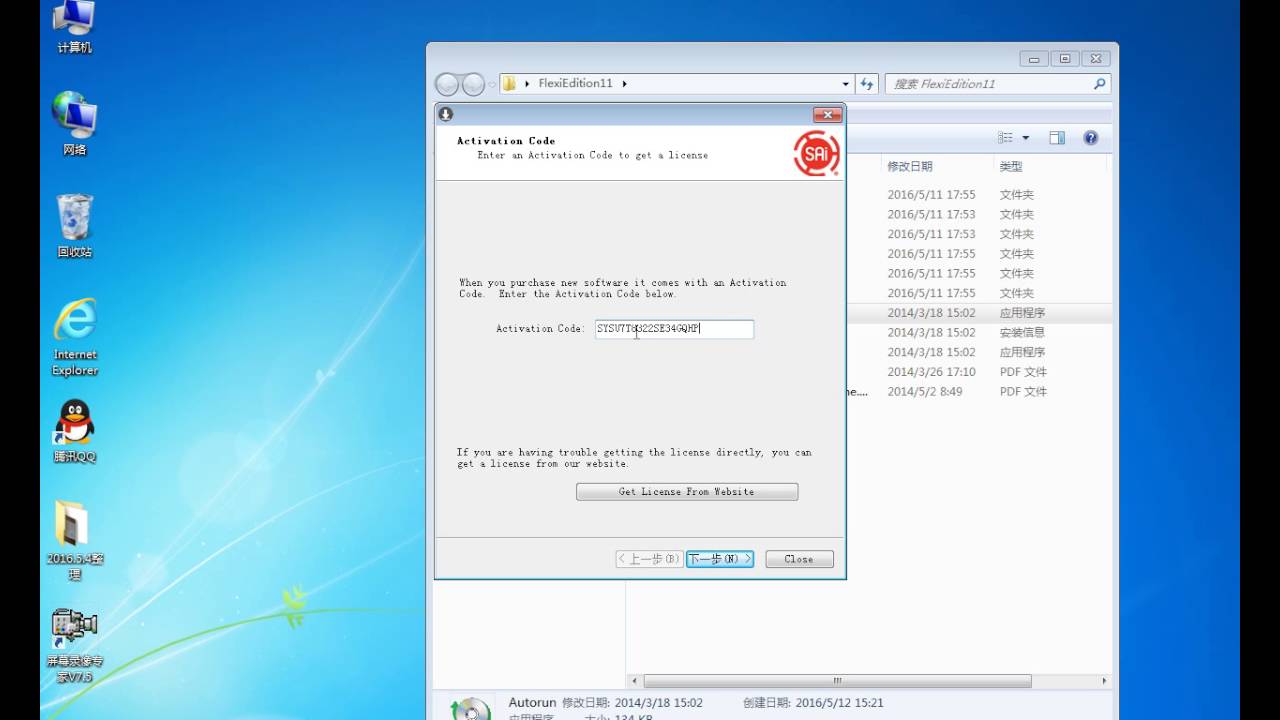
Task: Click the 下一步(N) next button
Action: [x=720, y=559]
